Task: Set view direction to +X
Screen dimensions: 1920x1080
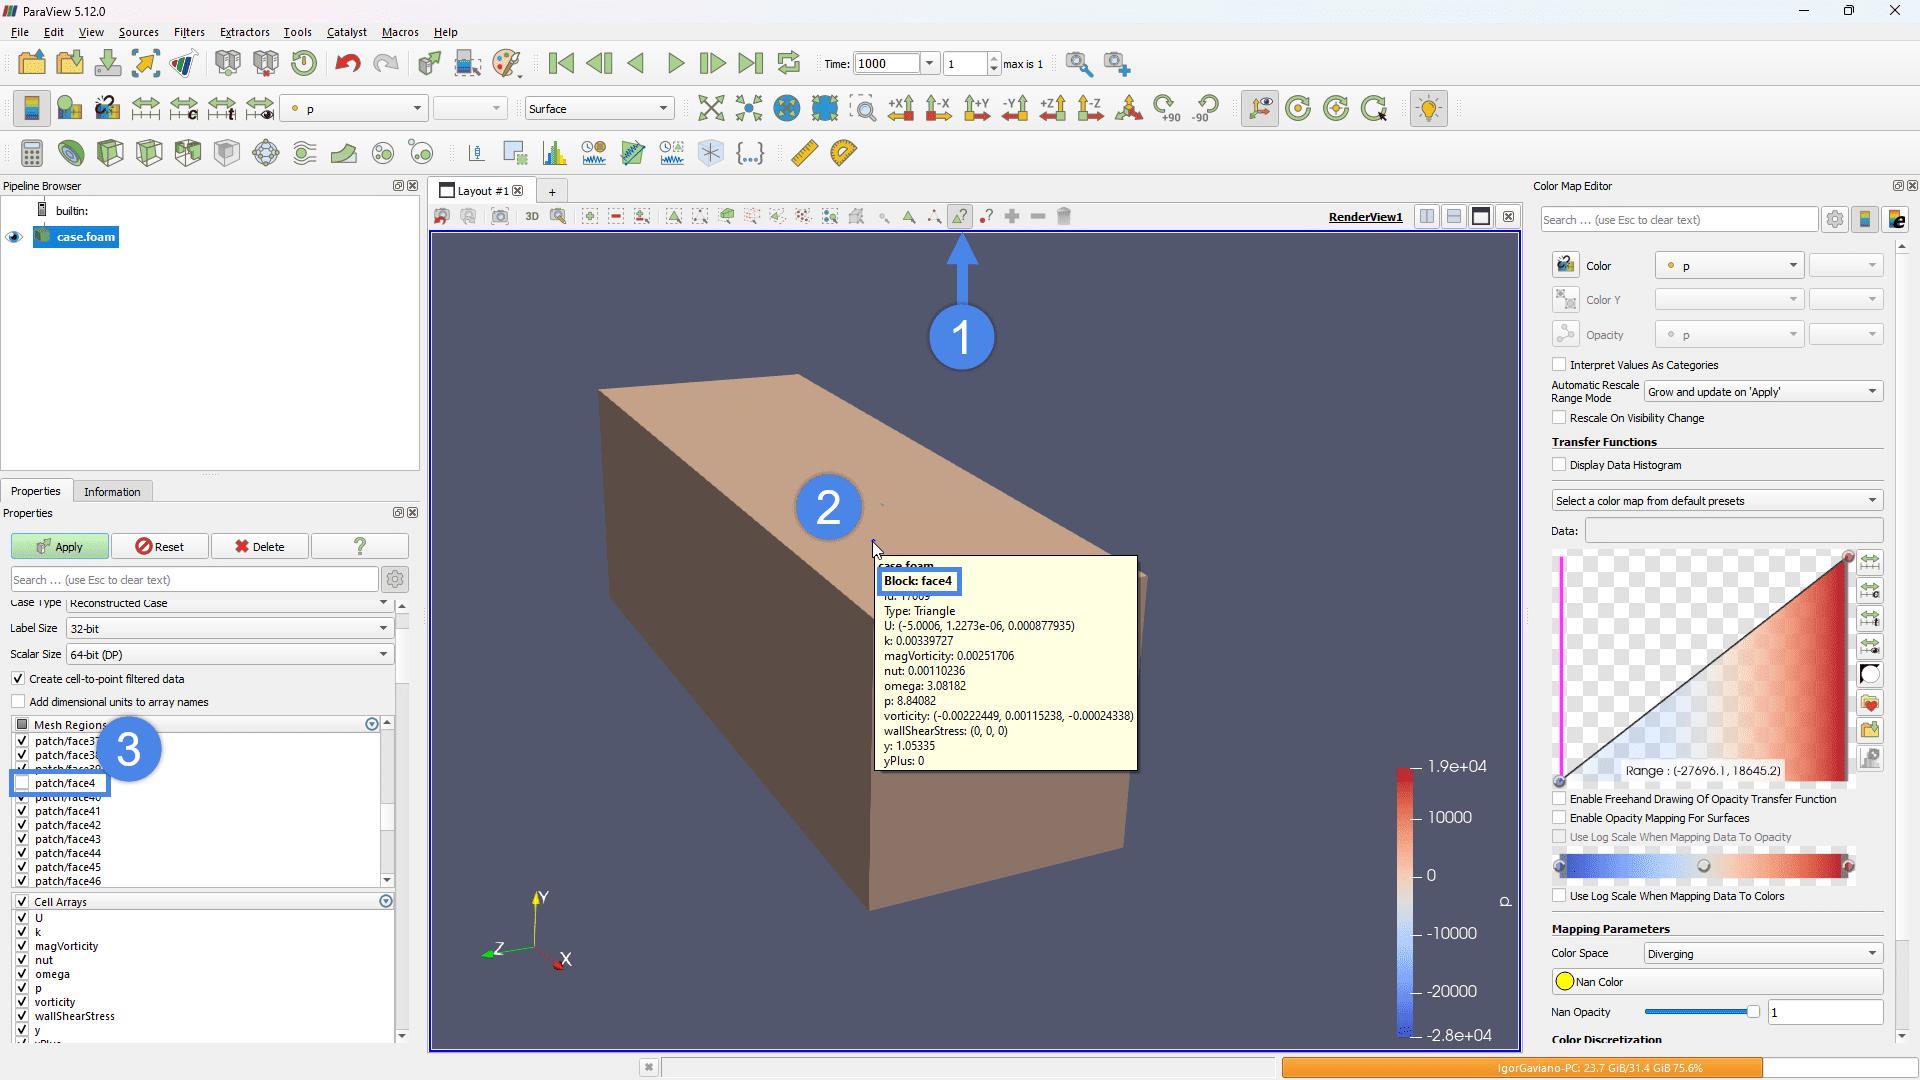Action: coord(901,108)
